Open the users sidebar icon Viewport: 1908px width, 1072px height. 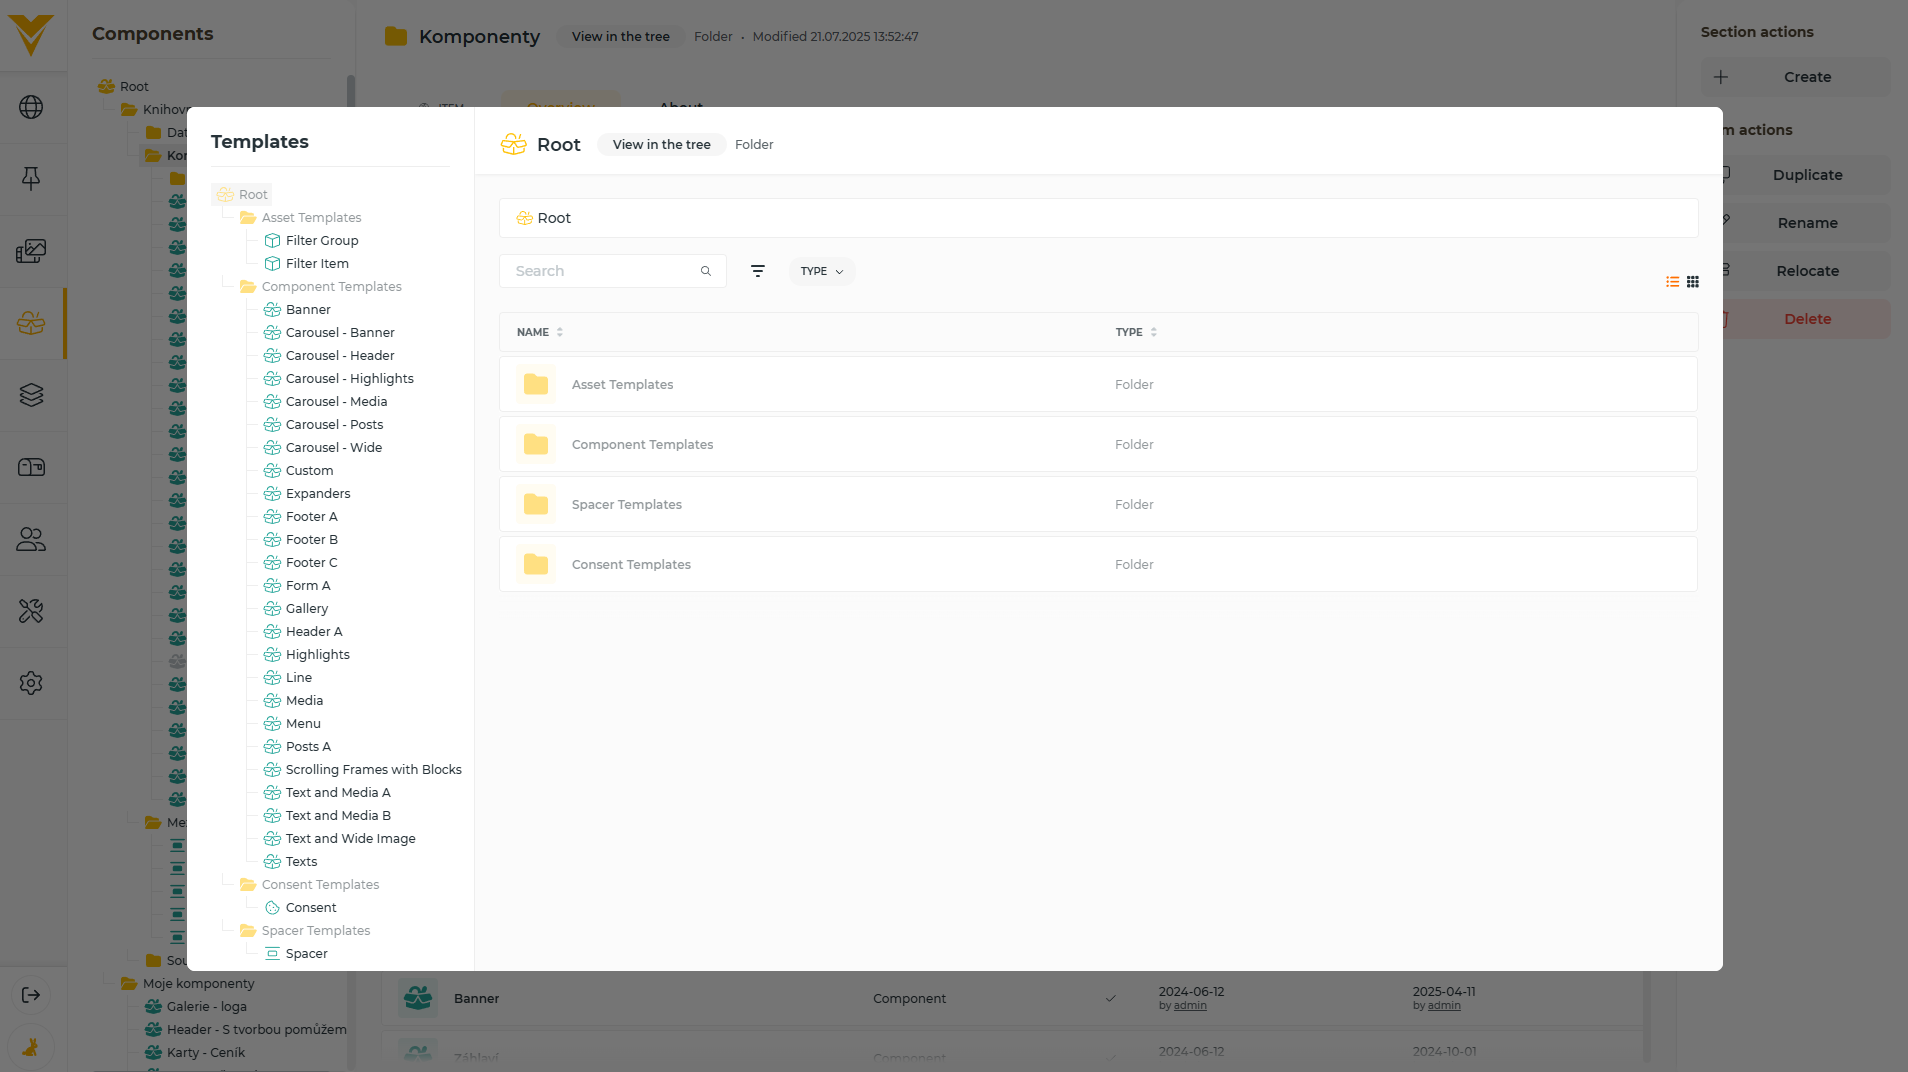click(x=31, y=539)
